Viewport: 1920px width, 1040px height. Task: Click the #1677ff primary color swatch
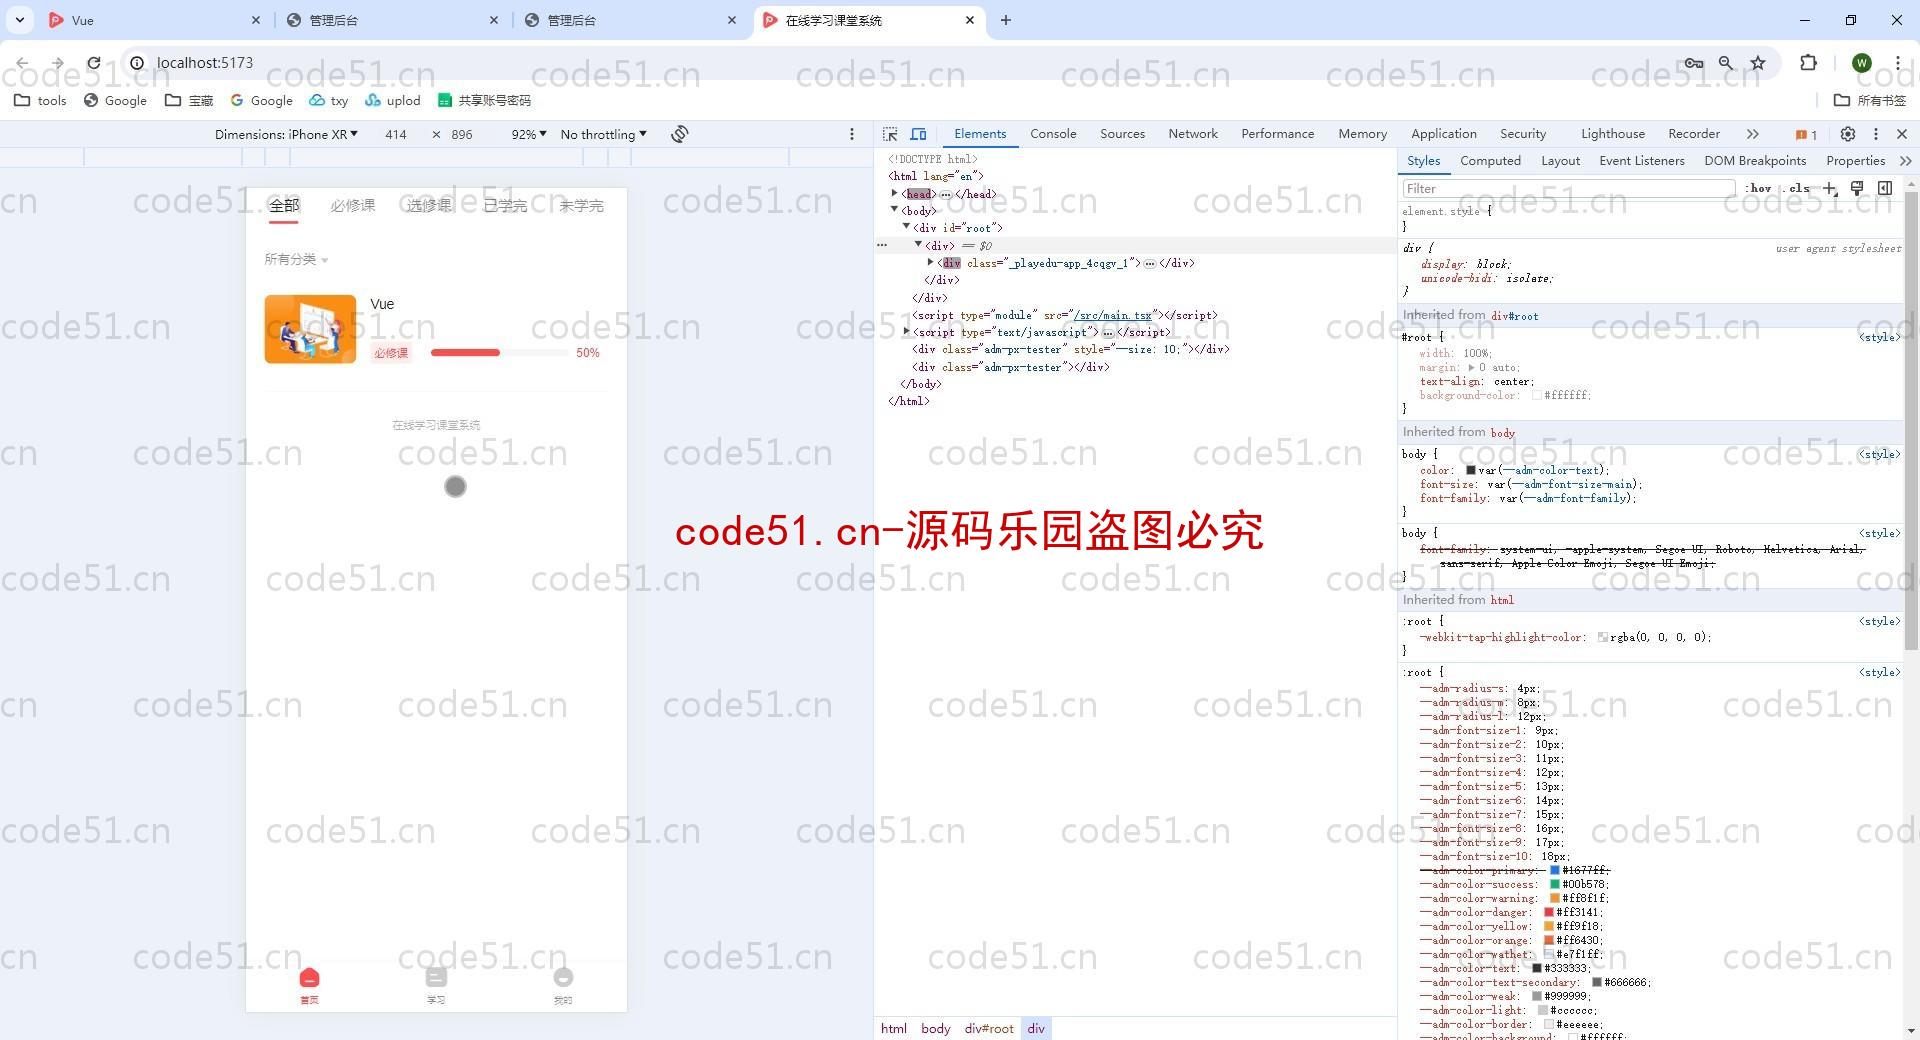tap(1555, 871)
